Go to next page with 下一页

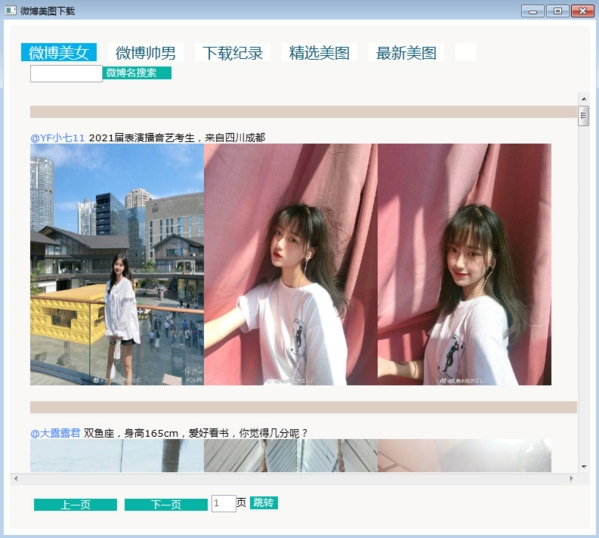166,505
